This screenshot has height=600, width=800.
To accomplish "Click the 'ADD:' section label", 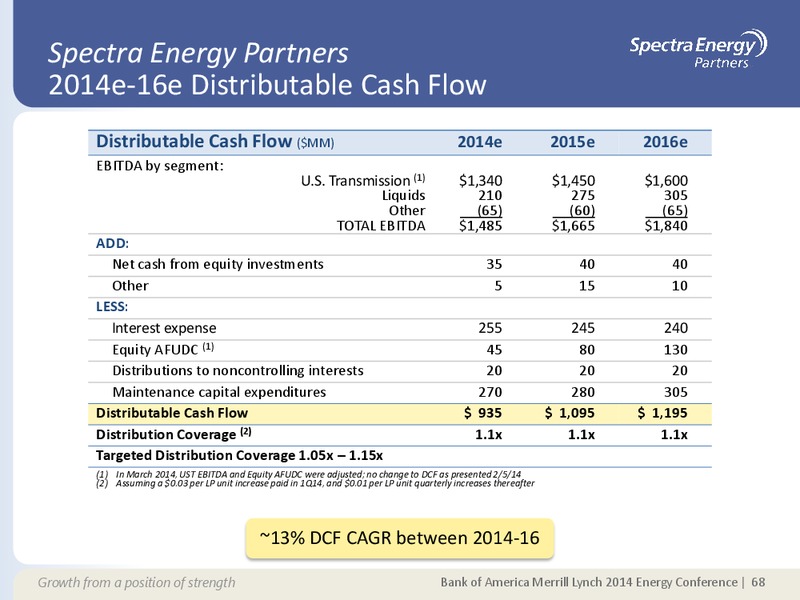I will 112,243.
